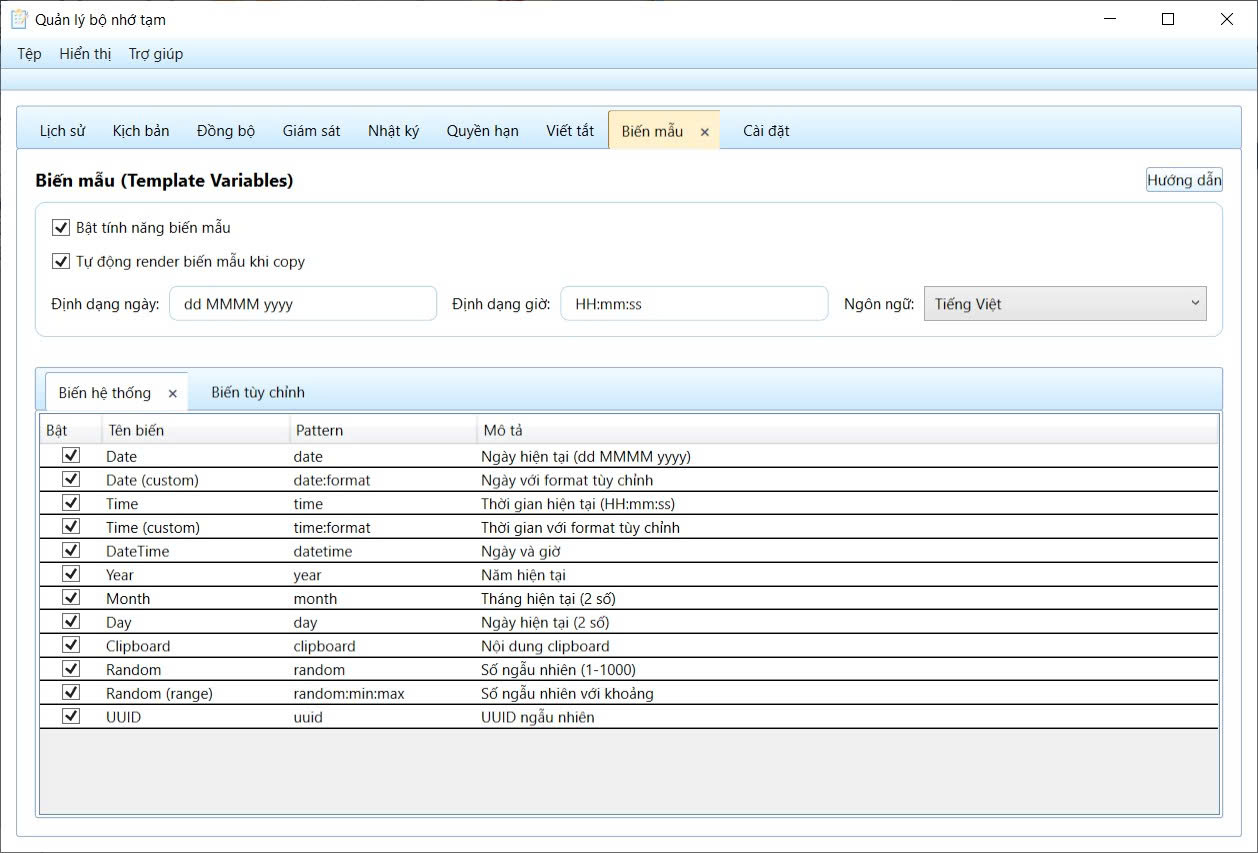Viewport: 1258px width, 853px height.
Task: Switch to the Cài đặt tab
Action: 766,131
